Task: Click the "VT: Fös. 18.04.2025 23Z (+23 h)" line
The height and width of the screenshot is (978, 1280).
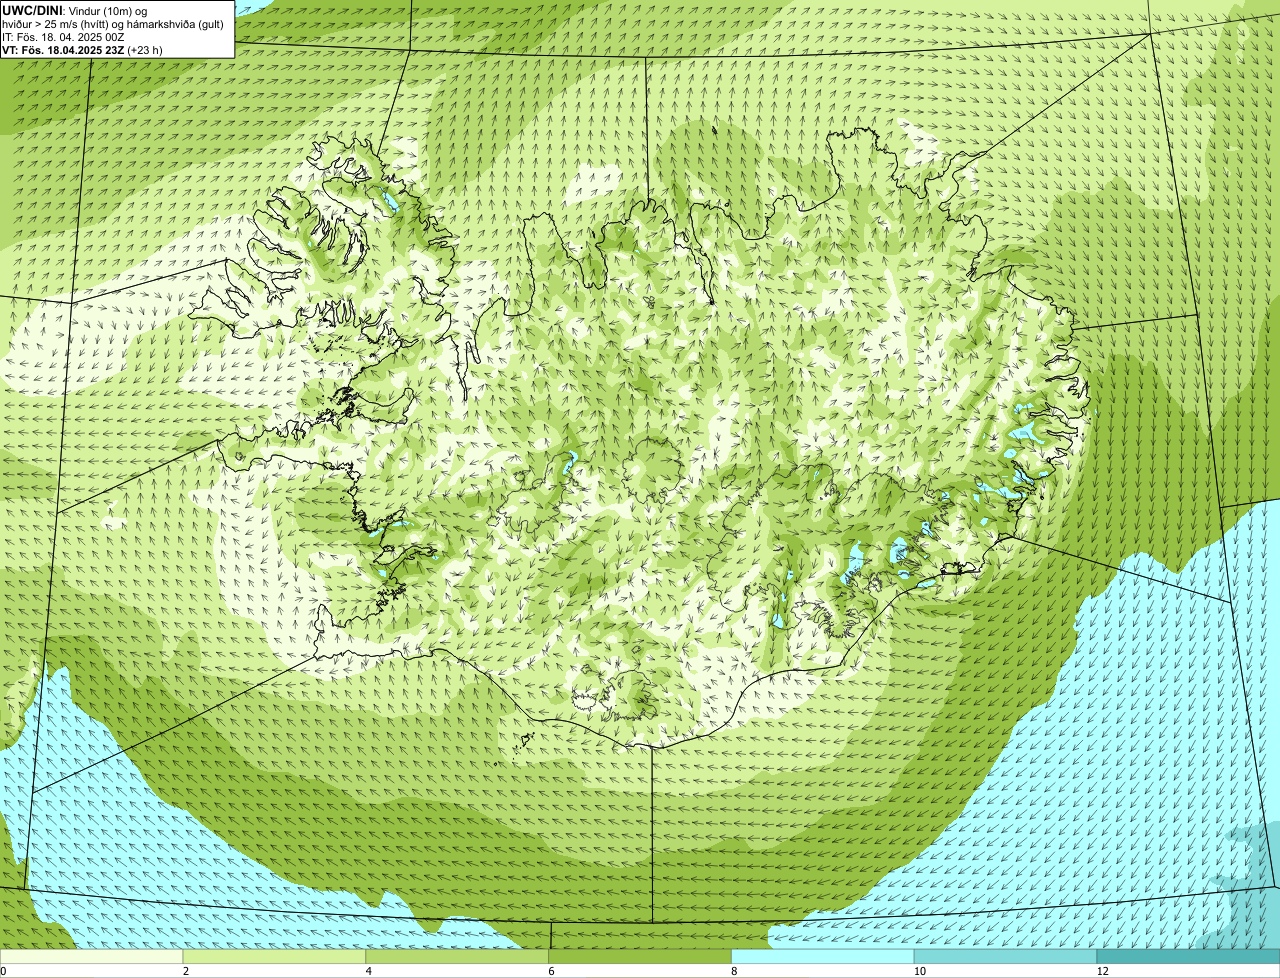Action: 82,49
